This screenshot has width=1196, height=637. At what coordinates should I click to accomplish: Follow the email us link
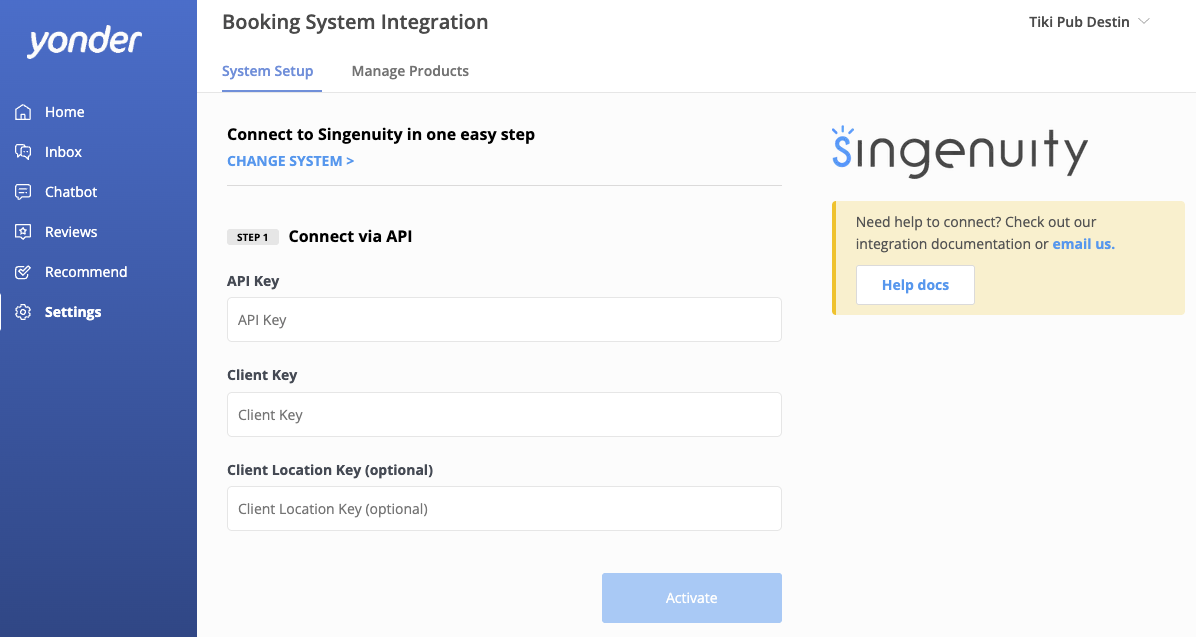click(1083, 244)
